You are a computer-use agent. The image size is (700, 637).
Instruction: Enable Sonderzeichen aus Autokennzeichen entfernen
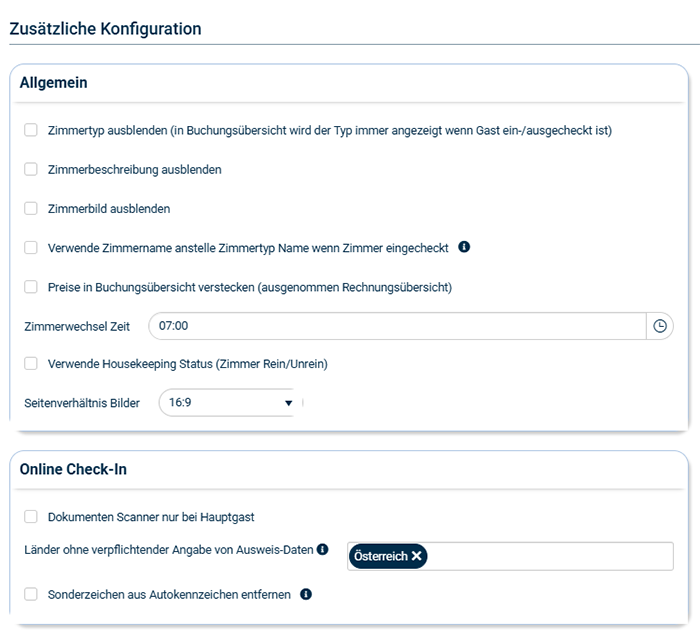point(31,594)
